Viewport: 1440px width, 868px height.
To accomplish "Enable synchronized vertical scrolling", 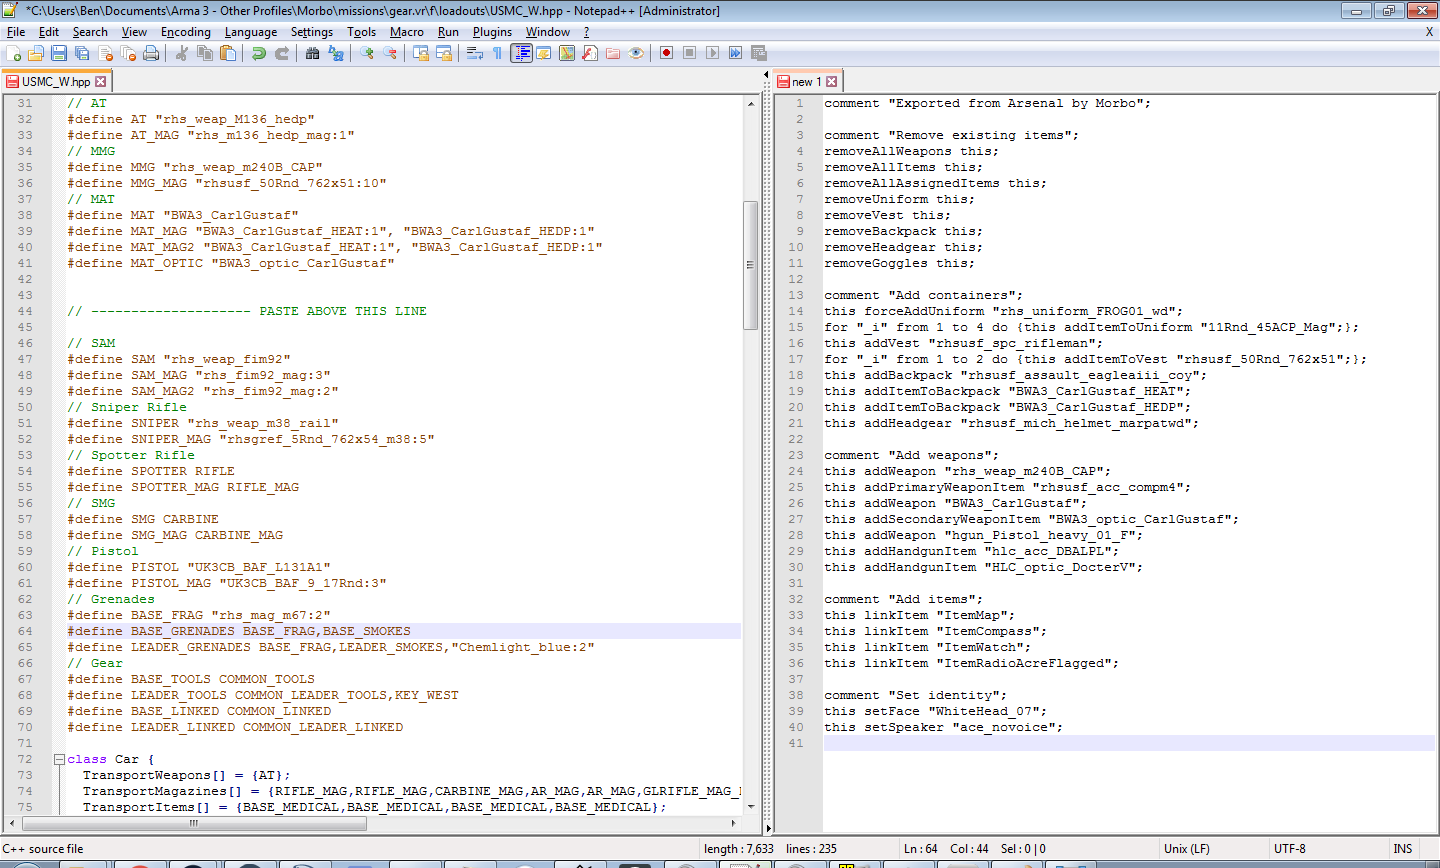I will 421,53.
